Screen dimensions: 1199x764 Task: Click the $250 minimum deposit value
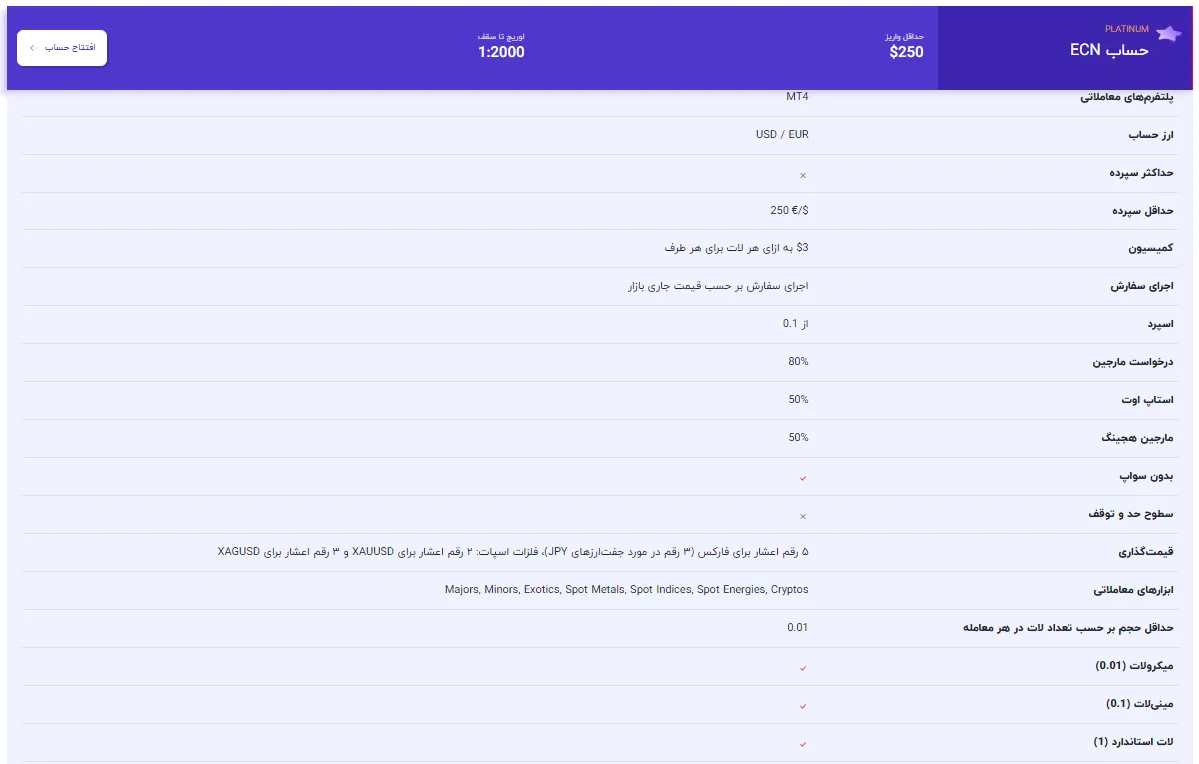click(x=906, y=52)
